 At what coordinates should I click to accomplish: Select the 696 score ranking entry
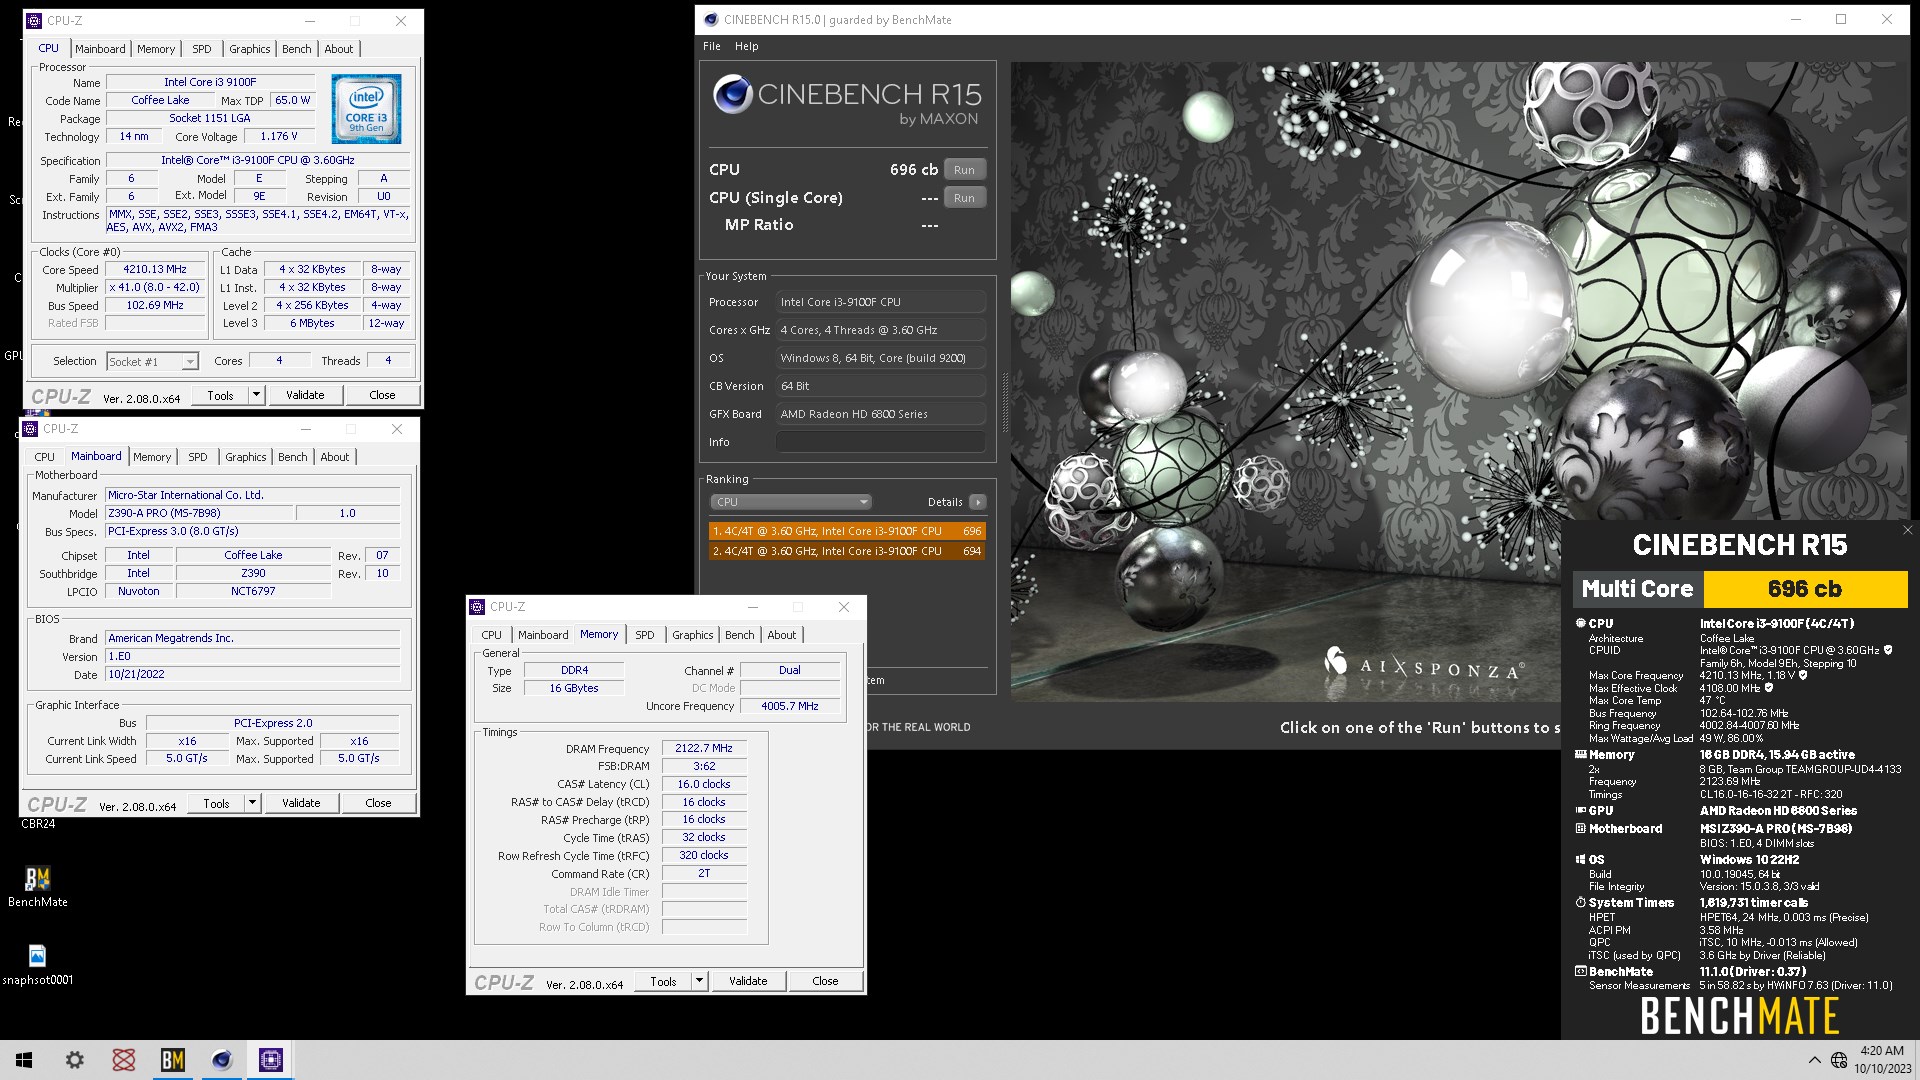[847, 531]
